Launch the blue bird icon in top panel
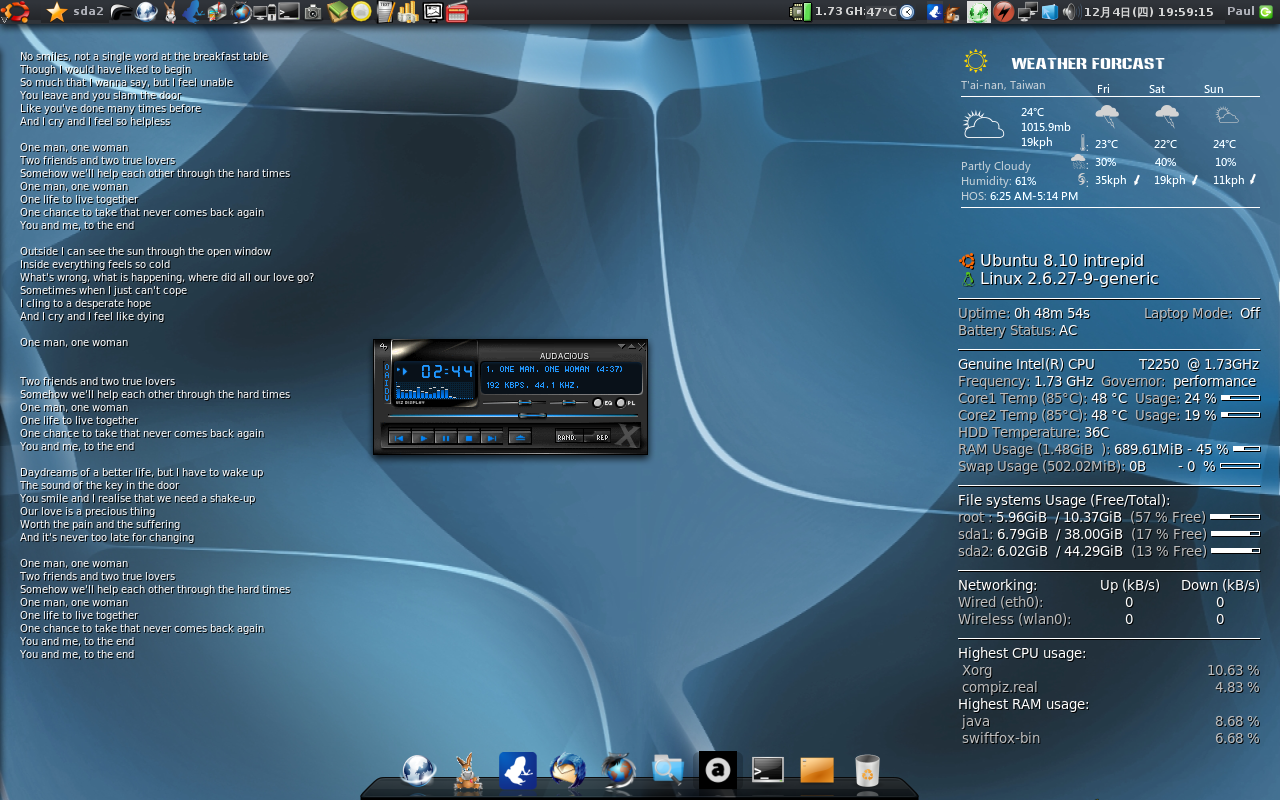Screen dimensions: 1280x800 pyautogui.click(x=194, y=12)
